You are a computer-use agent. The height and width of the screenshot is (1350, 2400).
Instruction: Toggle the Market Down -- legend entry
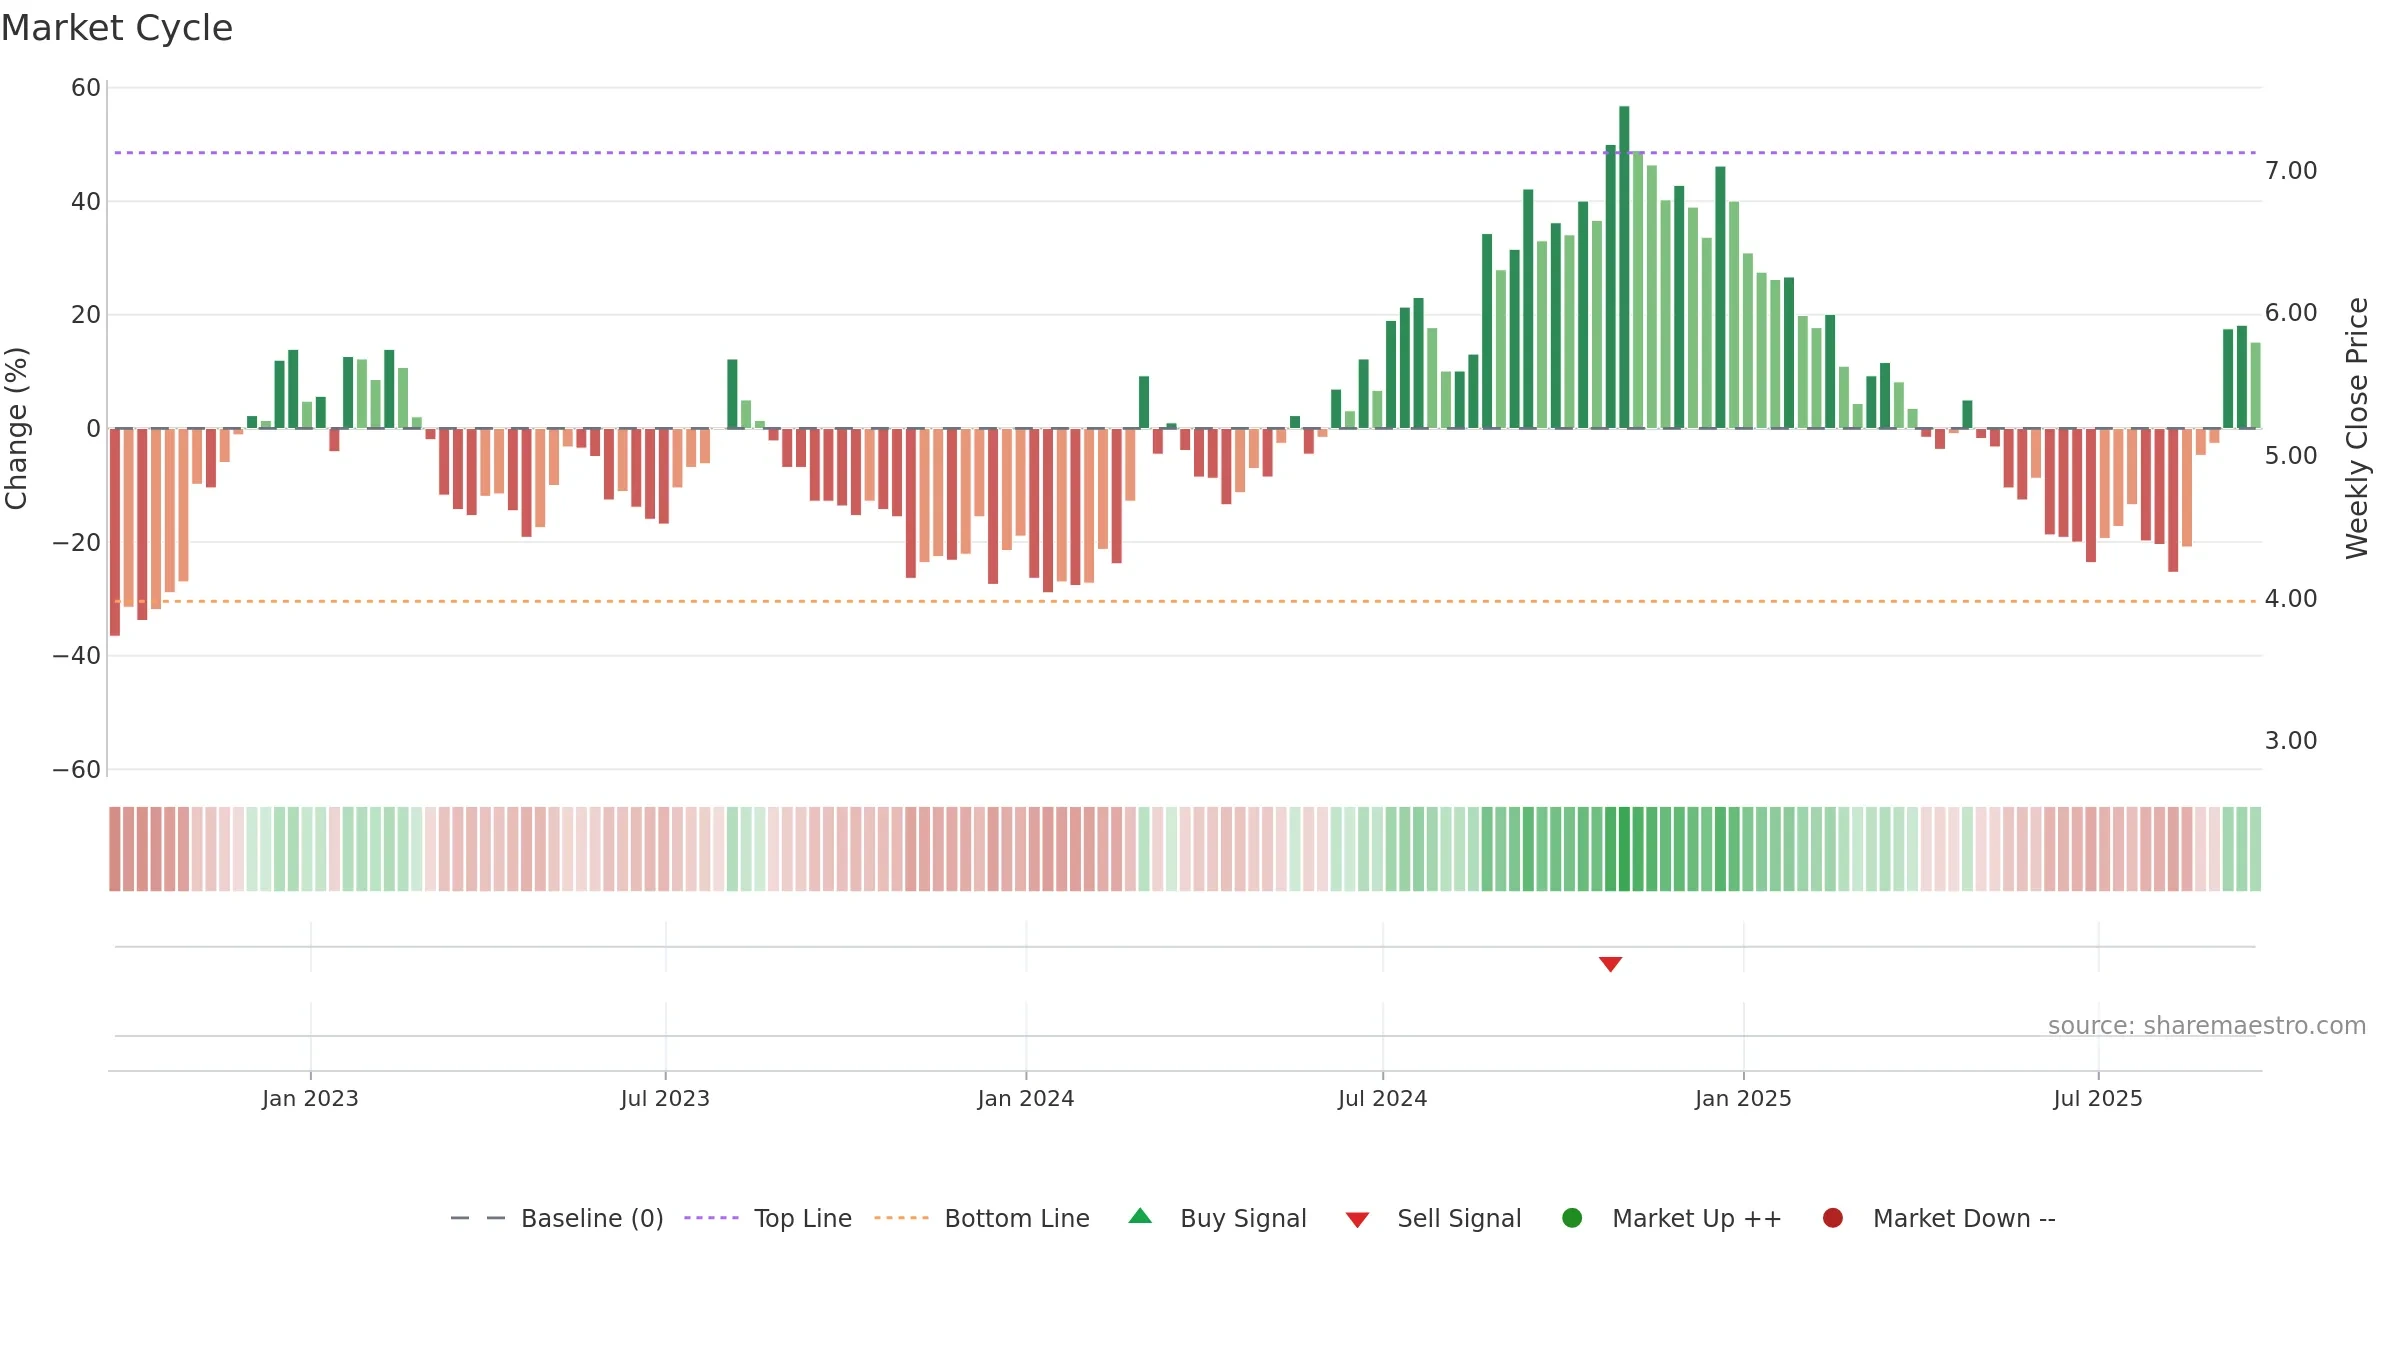point(1939,1218)
